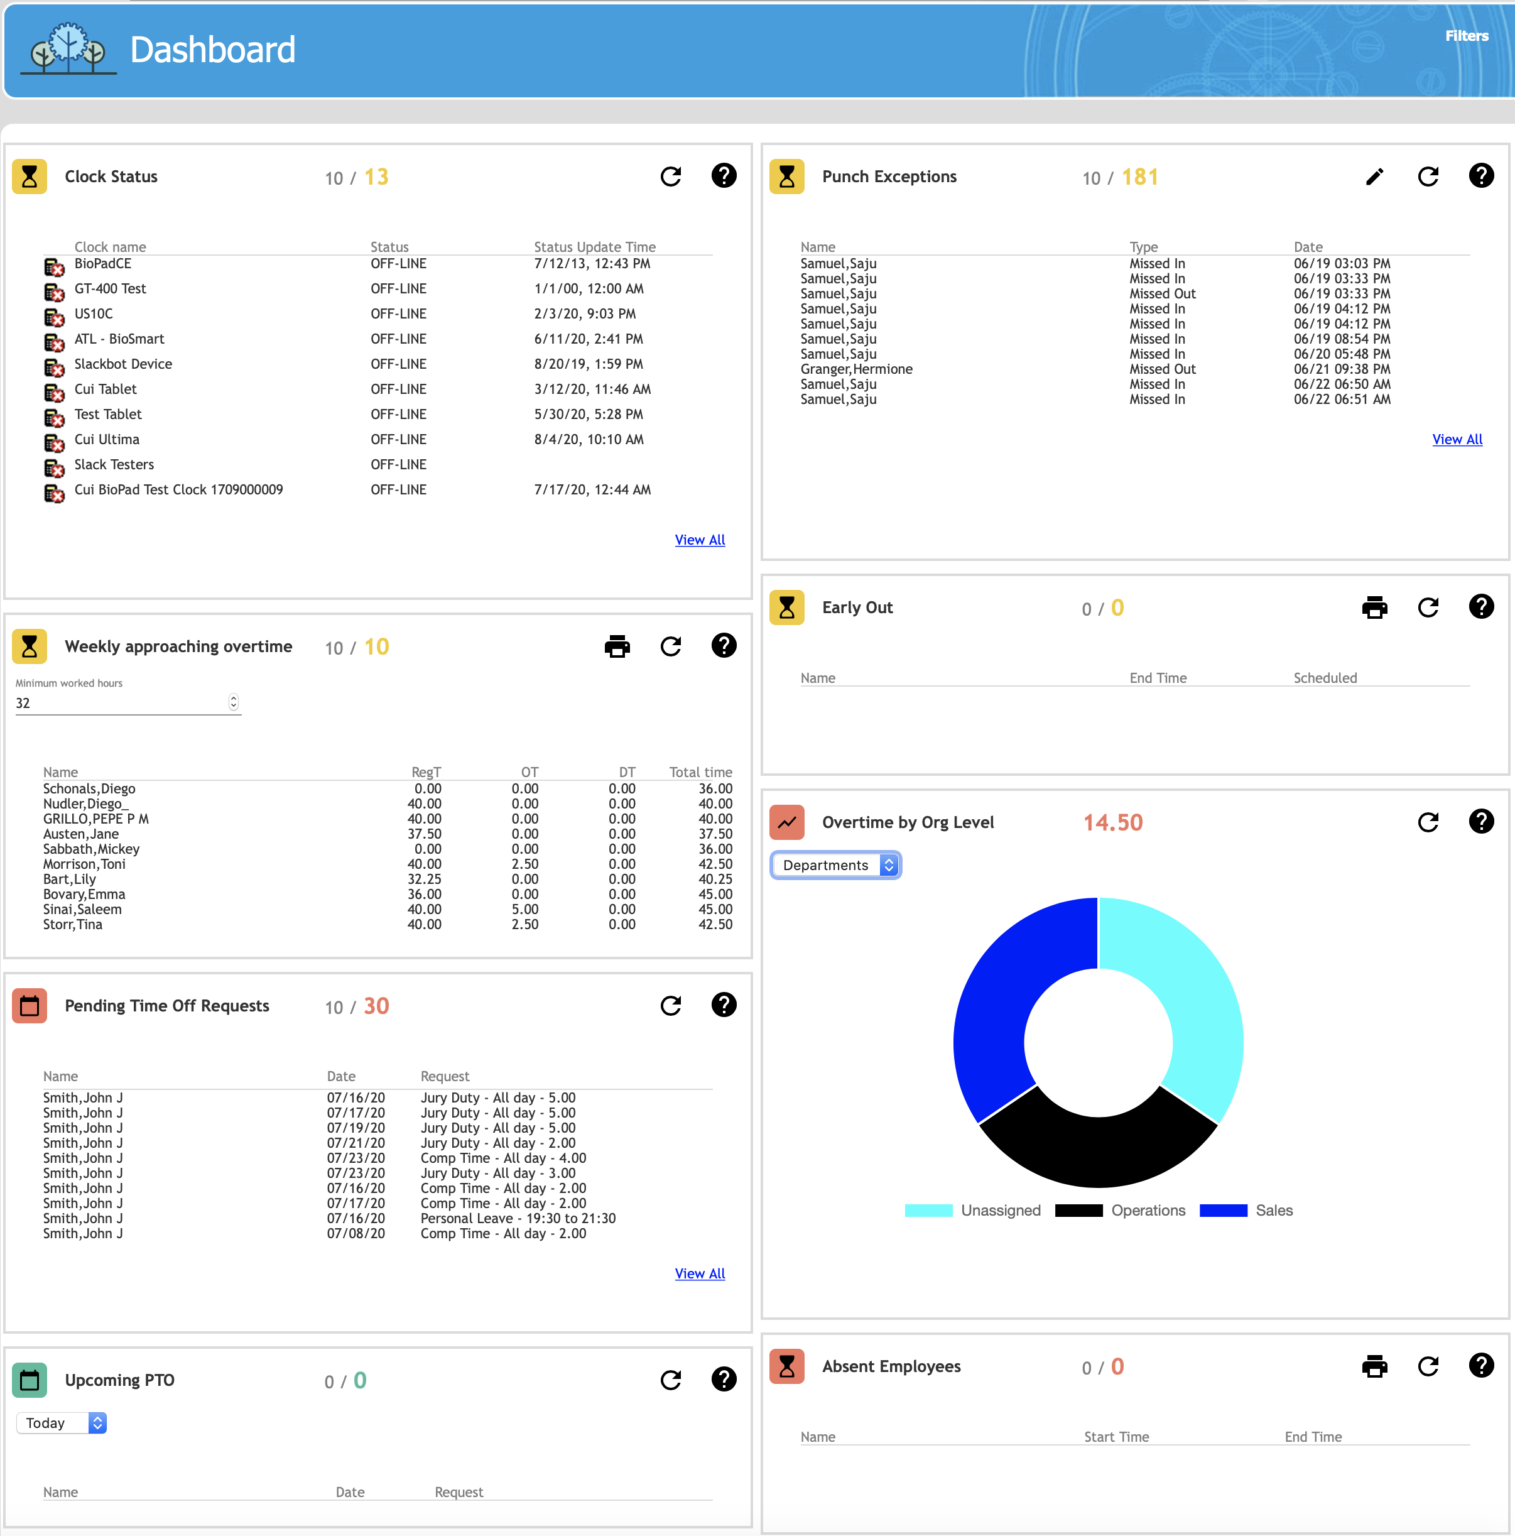1515x1536 pixels.
Task: Click the refresh icon on Clock Status panel
Action: 671,176
